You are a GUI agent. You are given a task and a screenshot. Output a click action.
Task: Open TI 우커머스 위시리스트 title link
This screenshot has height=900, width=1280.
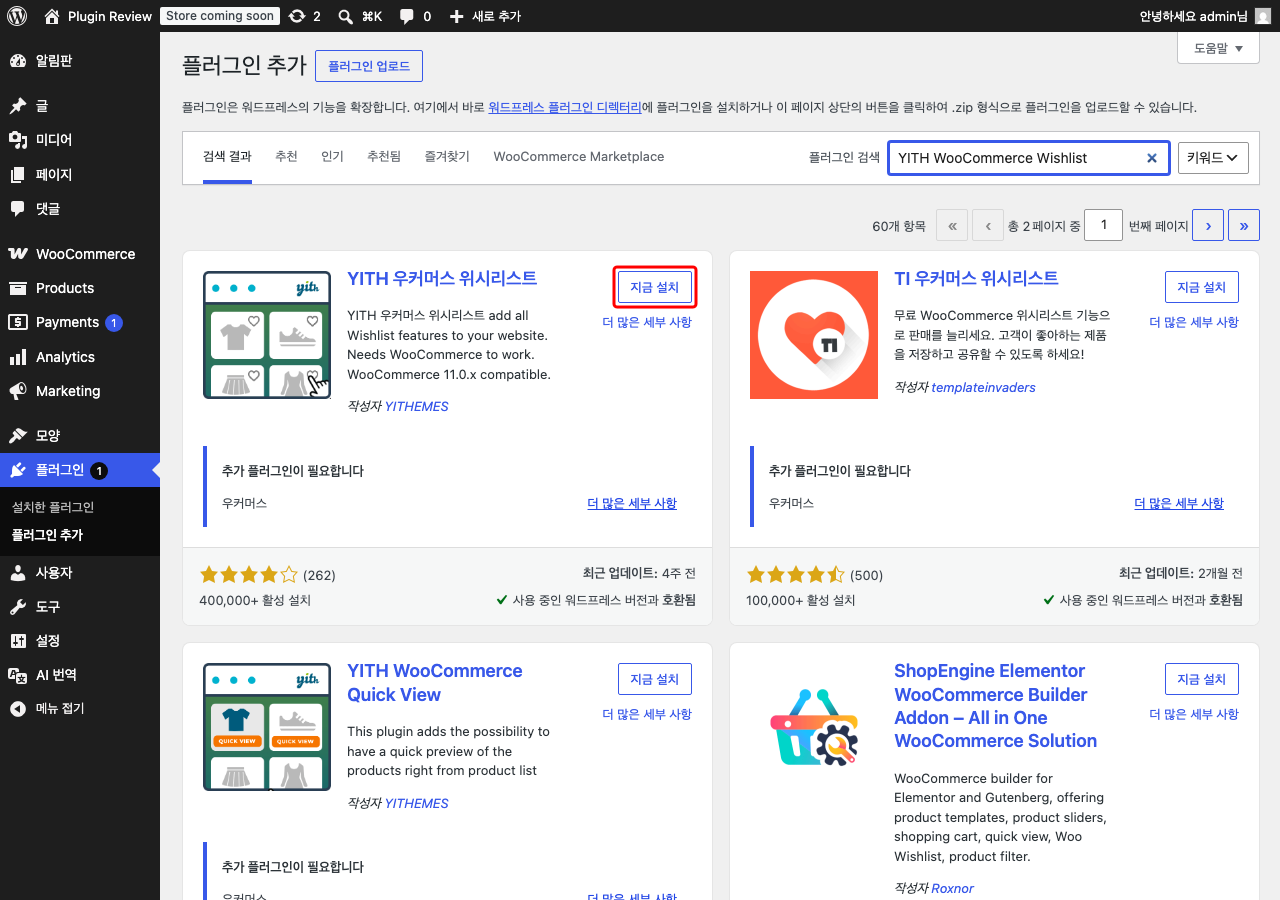point(976,279)
